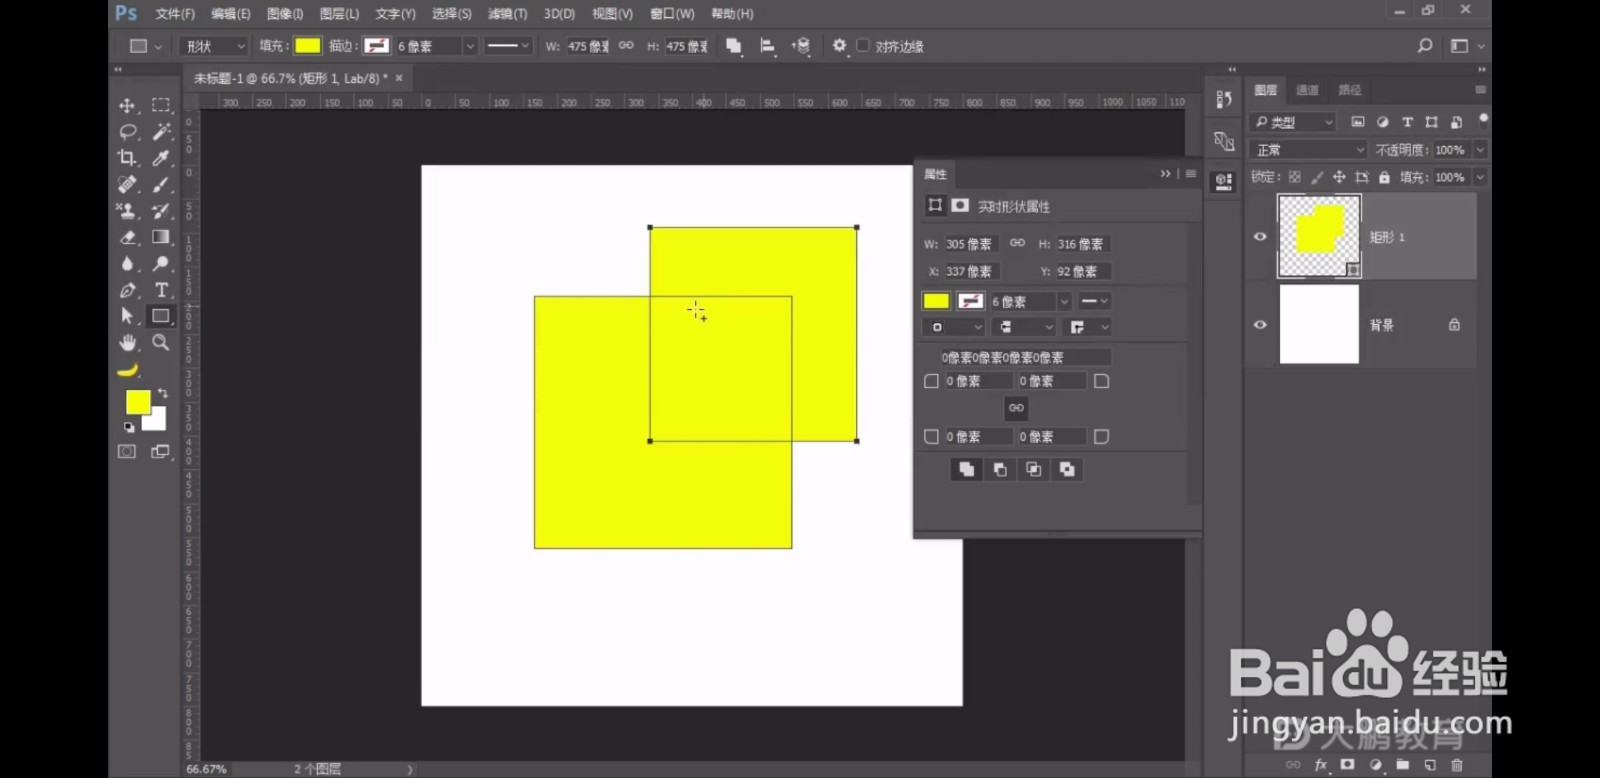
Task: Select the Rectangle shape tool
Action: 160,316
